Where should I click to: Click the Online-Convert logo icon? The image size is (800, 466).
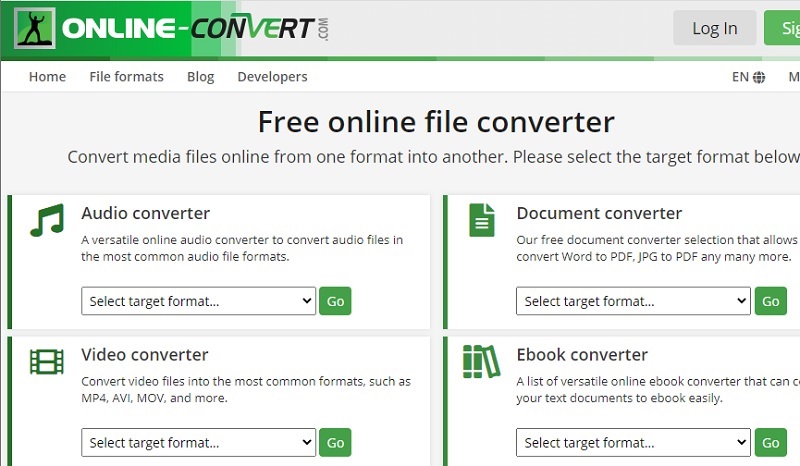(x=35, y=28)
